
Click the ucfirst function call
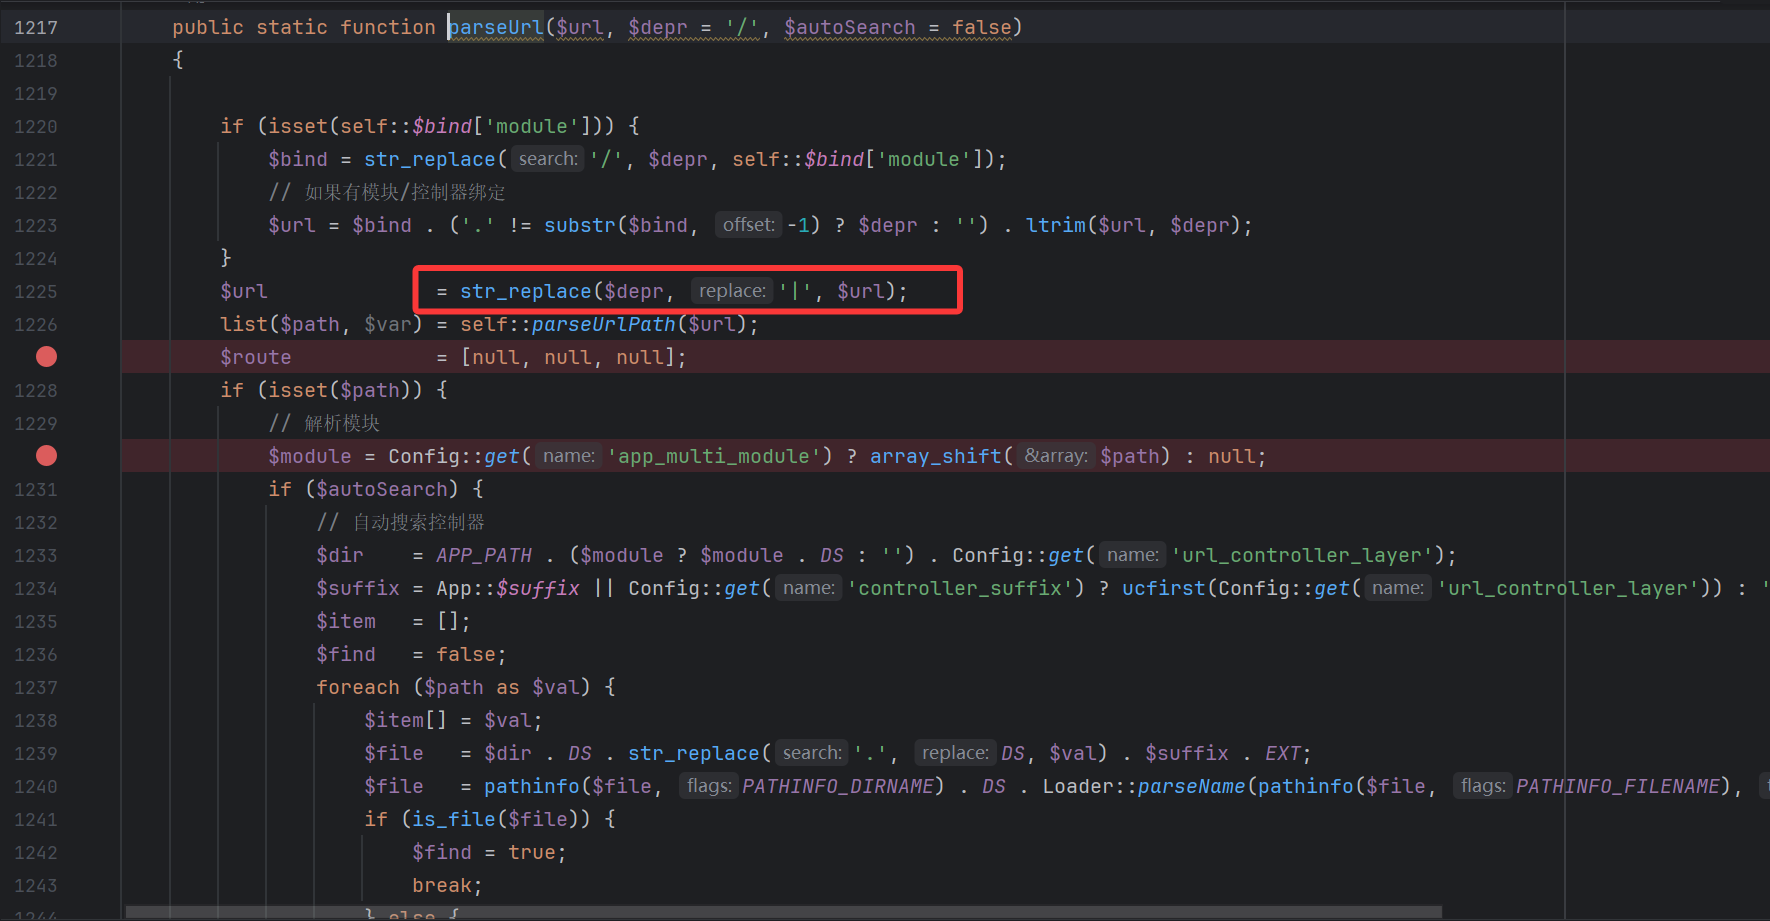click(1163, 588)
